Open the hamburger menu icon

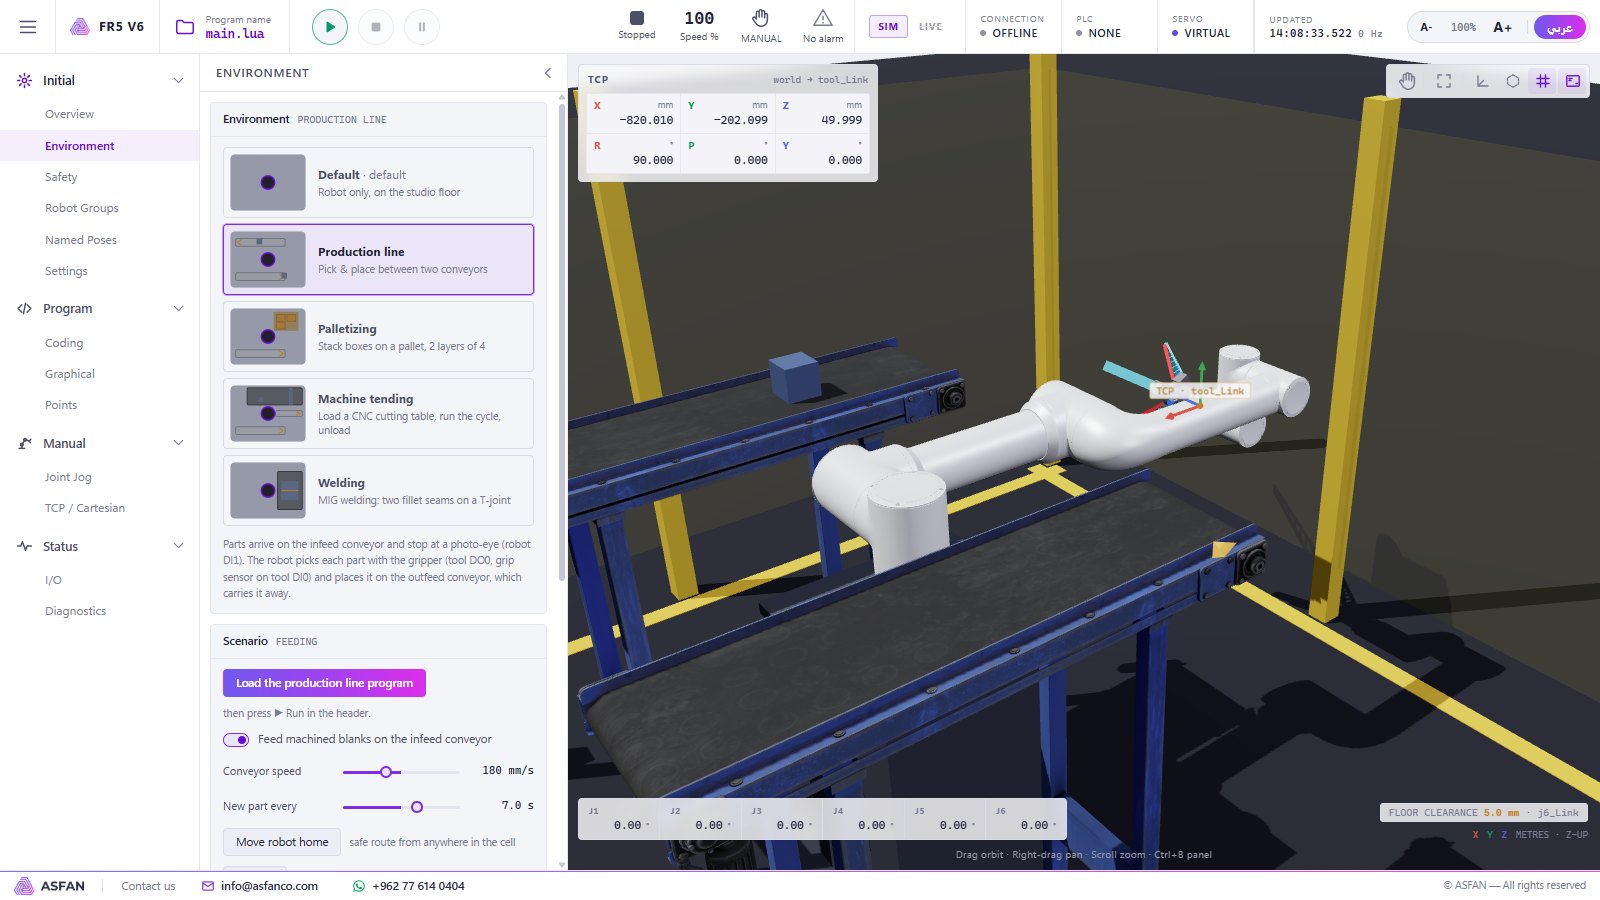28,27
